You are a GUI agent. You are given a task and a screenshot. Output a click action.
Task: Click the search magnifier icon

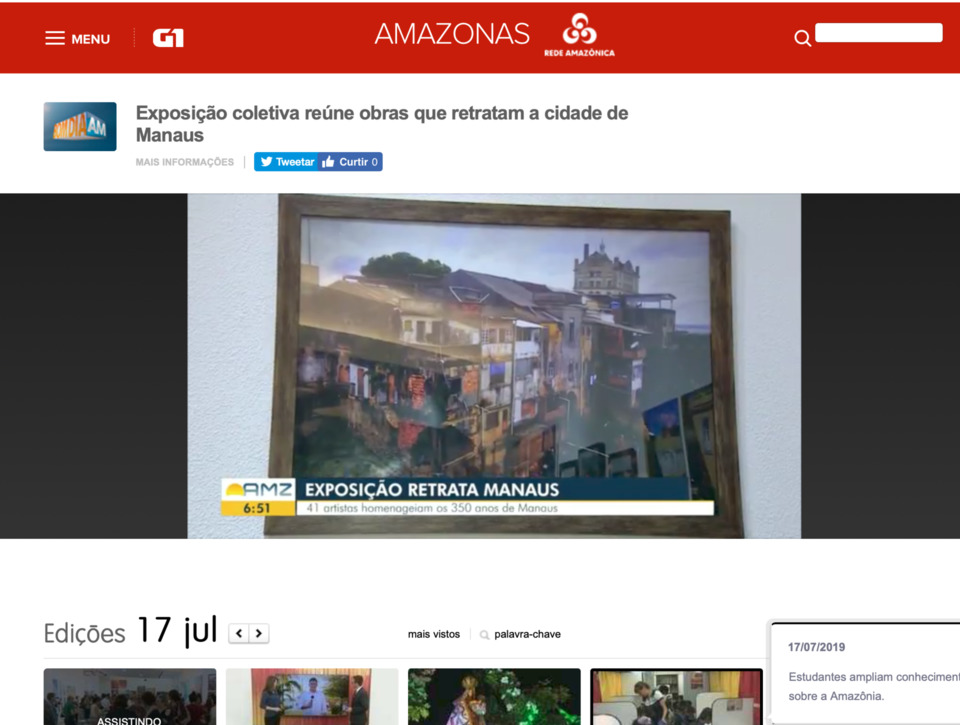[x=802, y=39]
